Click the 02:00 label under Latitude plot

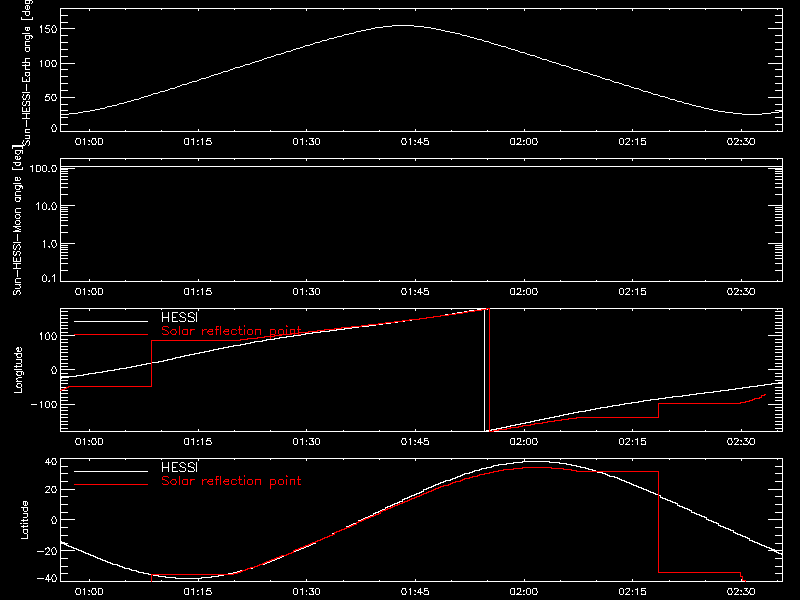523,591
